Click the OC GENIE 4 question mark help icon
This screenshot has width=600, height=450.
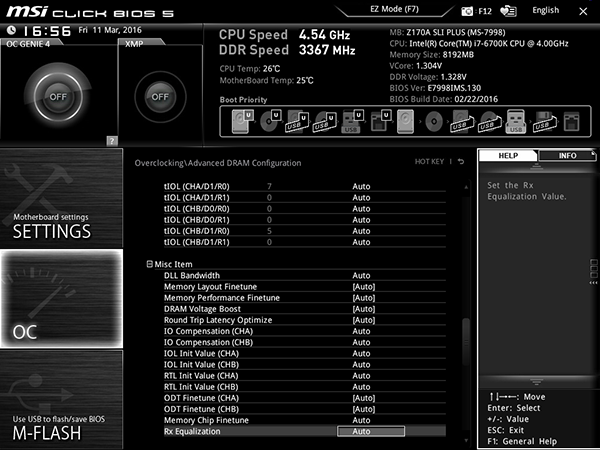coord(112,140)
